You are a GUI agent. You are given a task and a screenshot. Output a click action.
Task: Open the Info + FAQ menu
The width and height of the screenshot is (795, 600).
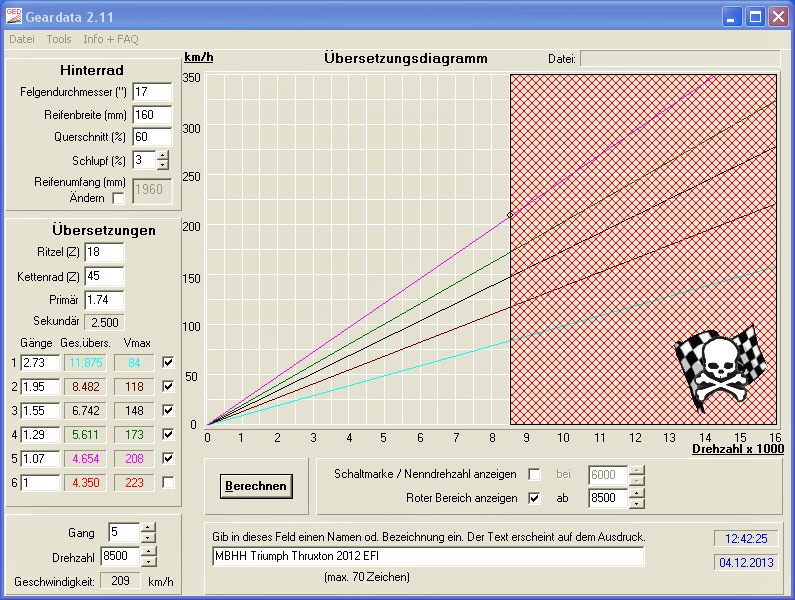(x=111, y=39)
